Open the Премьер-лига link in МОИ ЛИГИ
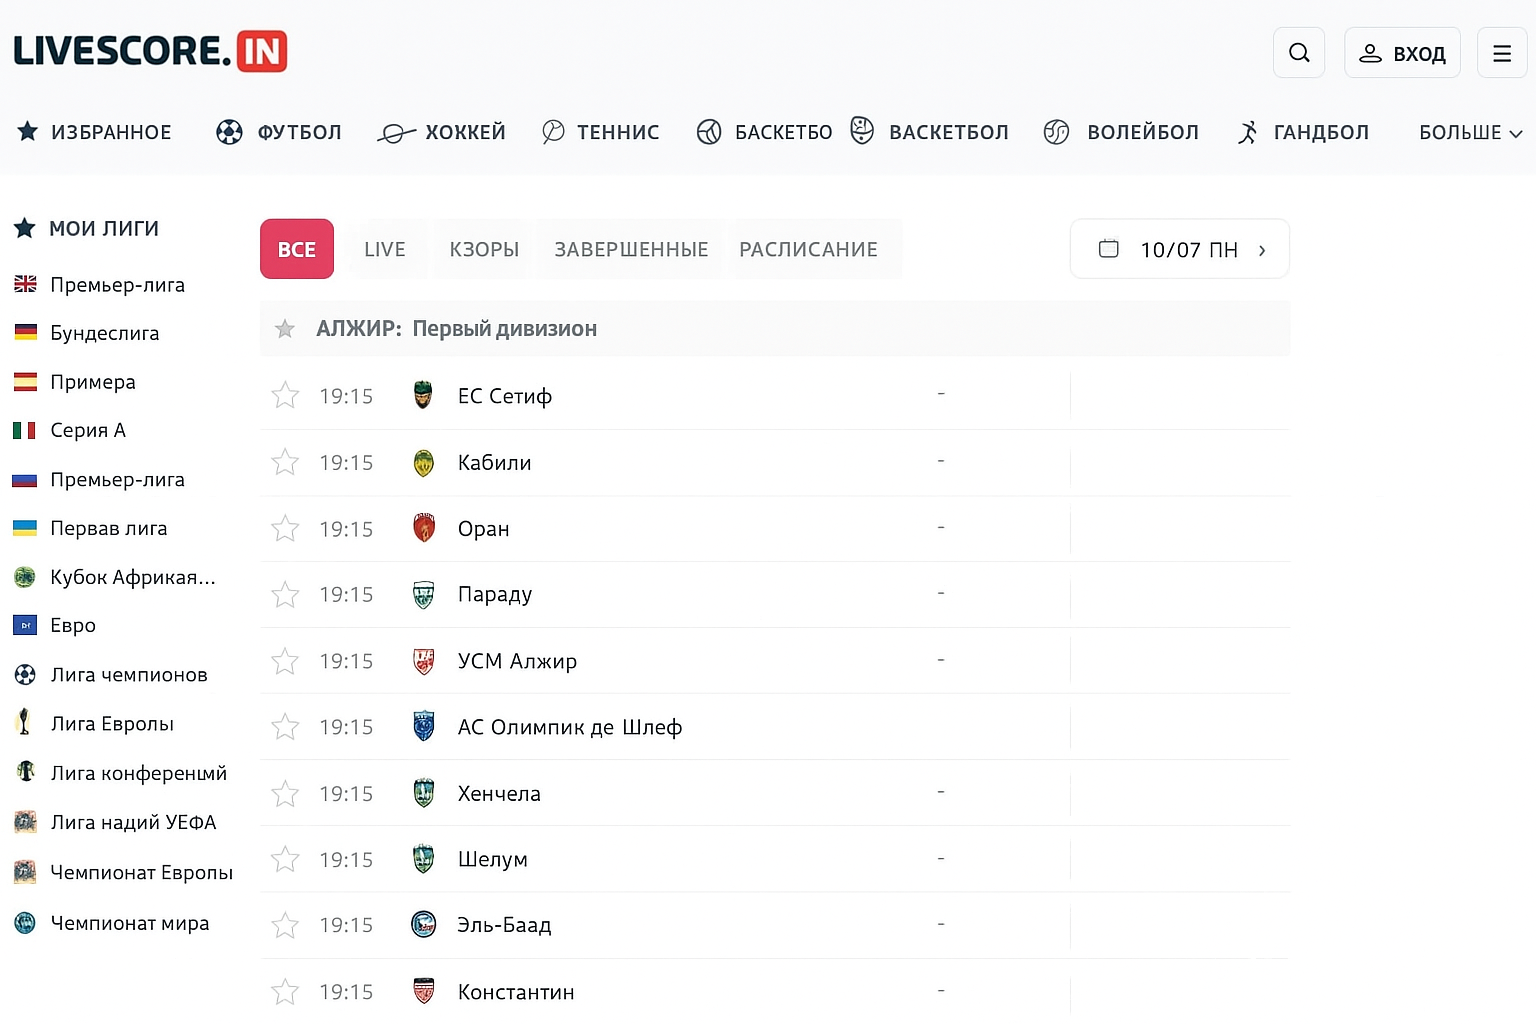Viewport: 1536px width, 1024px height. point(117,284)
